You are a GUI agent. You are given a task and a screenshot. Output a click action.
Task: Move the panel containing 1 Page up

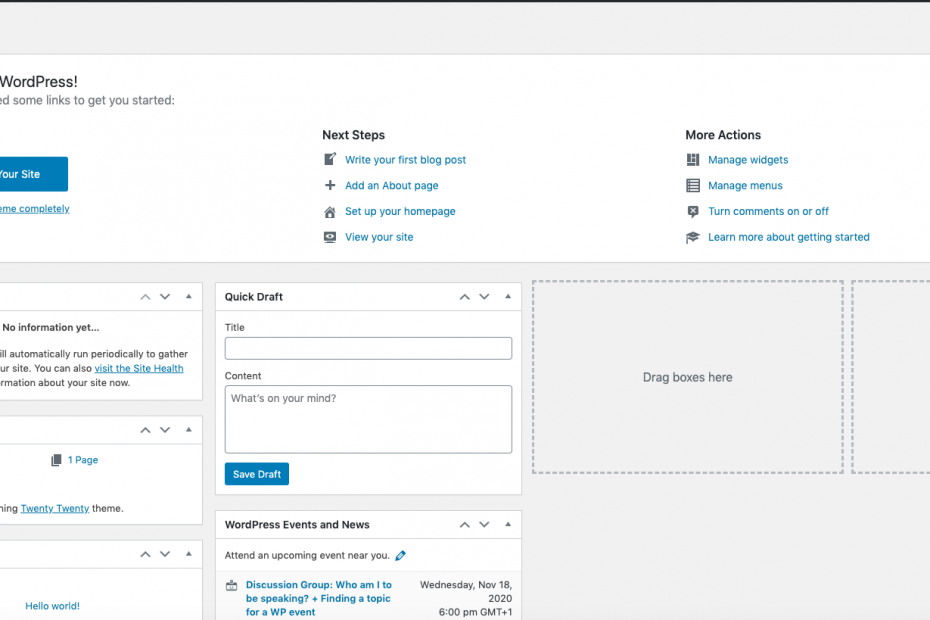click(145, 430)
